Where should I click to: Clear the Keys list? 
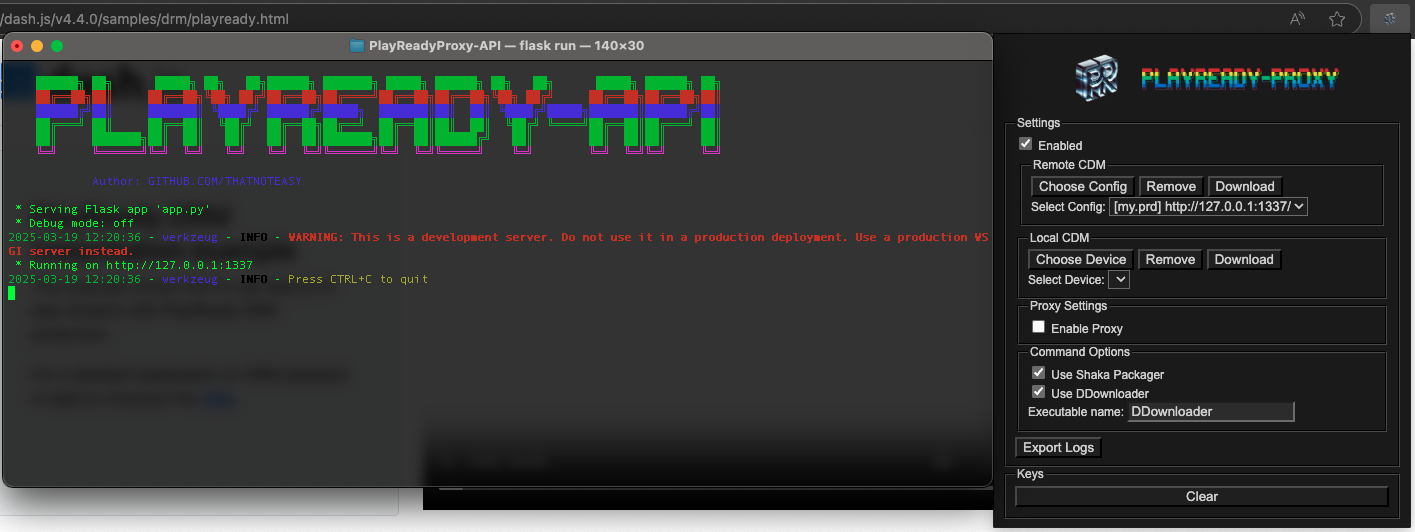click(1202, 496)
